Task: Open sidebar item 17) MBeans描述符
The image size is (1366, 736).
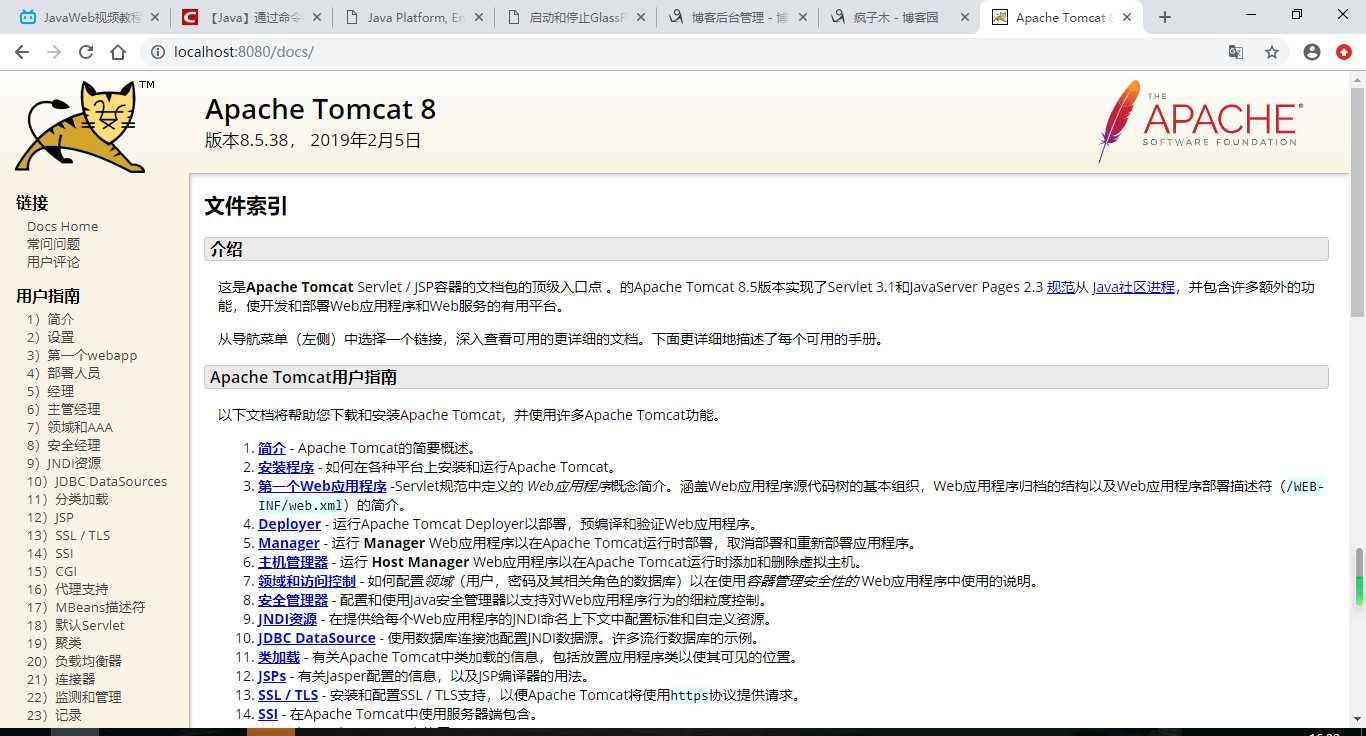Action: (x=86, y=607)
